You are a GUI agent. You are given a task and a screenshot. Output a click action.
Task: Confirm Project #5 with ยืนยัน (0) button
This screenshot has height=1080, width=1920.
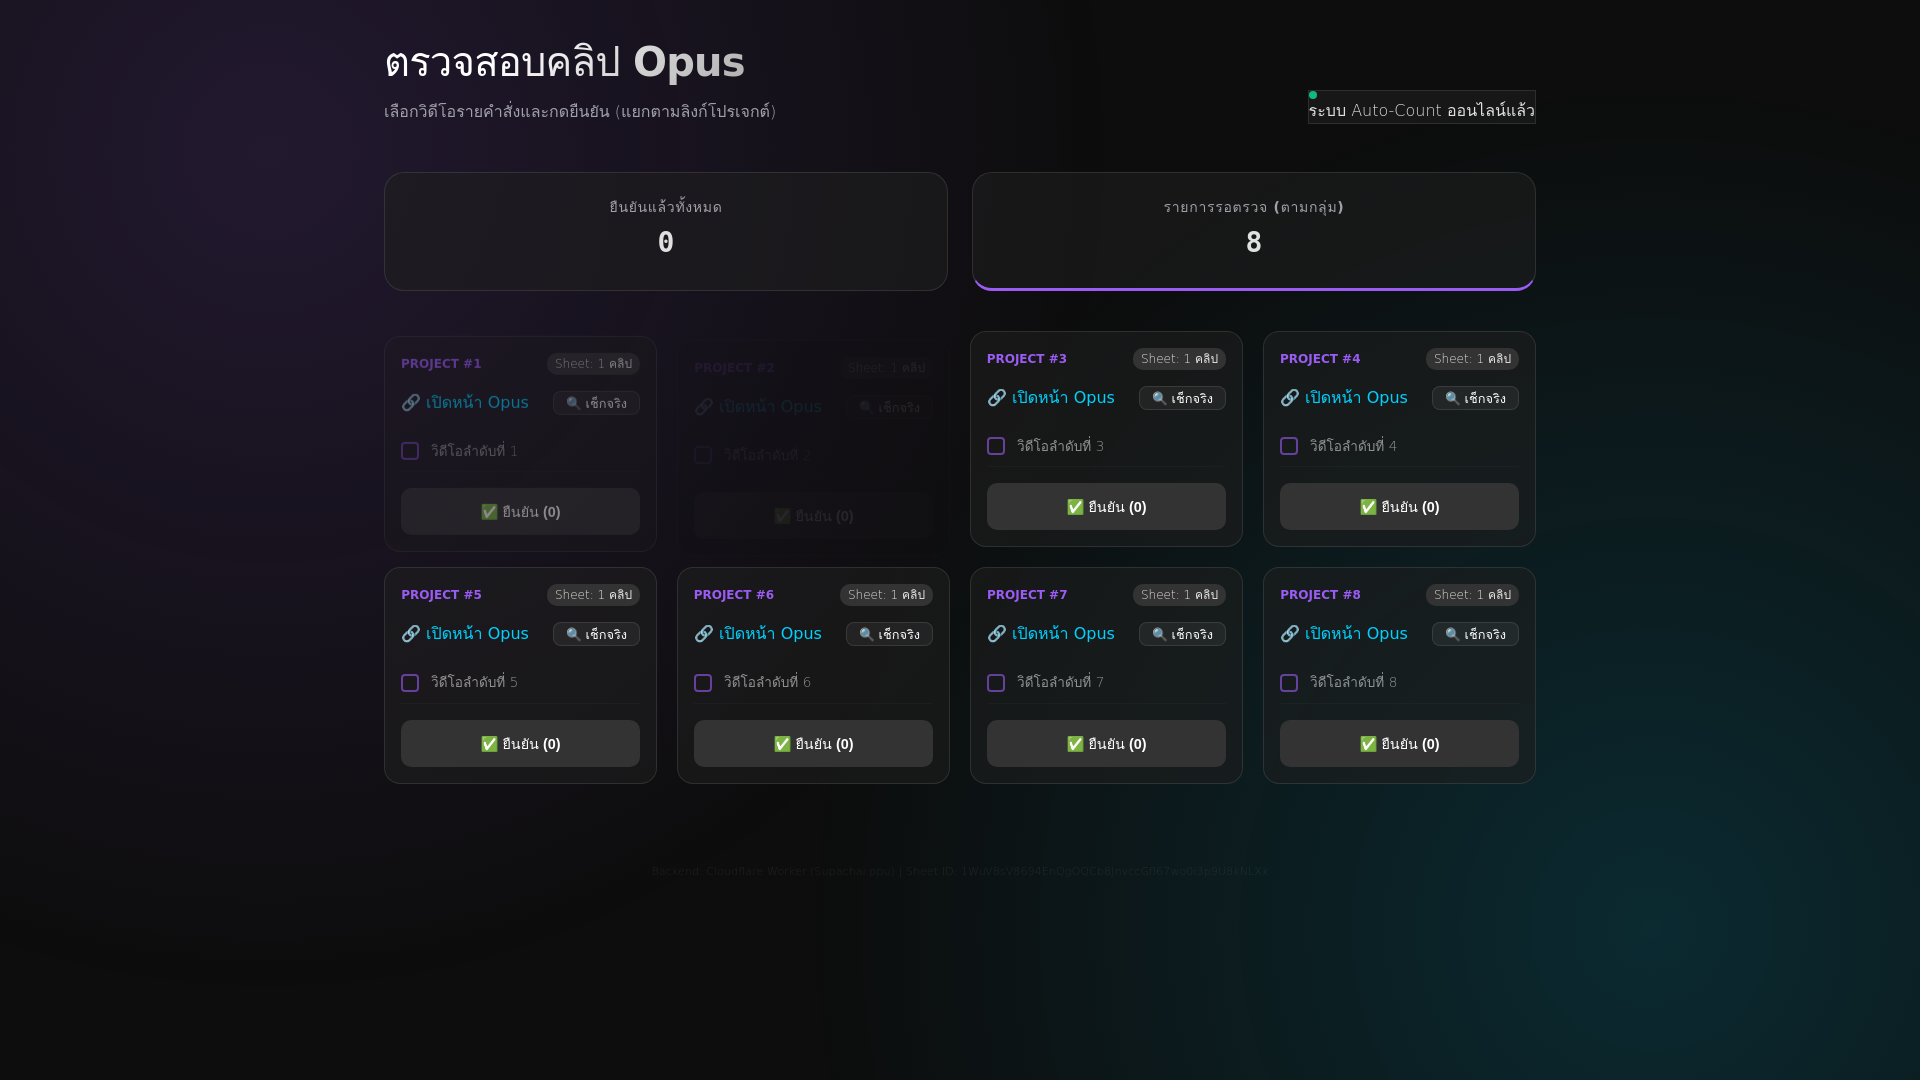click(520, 744)
